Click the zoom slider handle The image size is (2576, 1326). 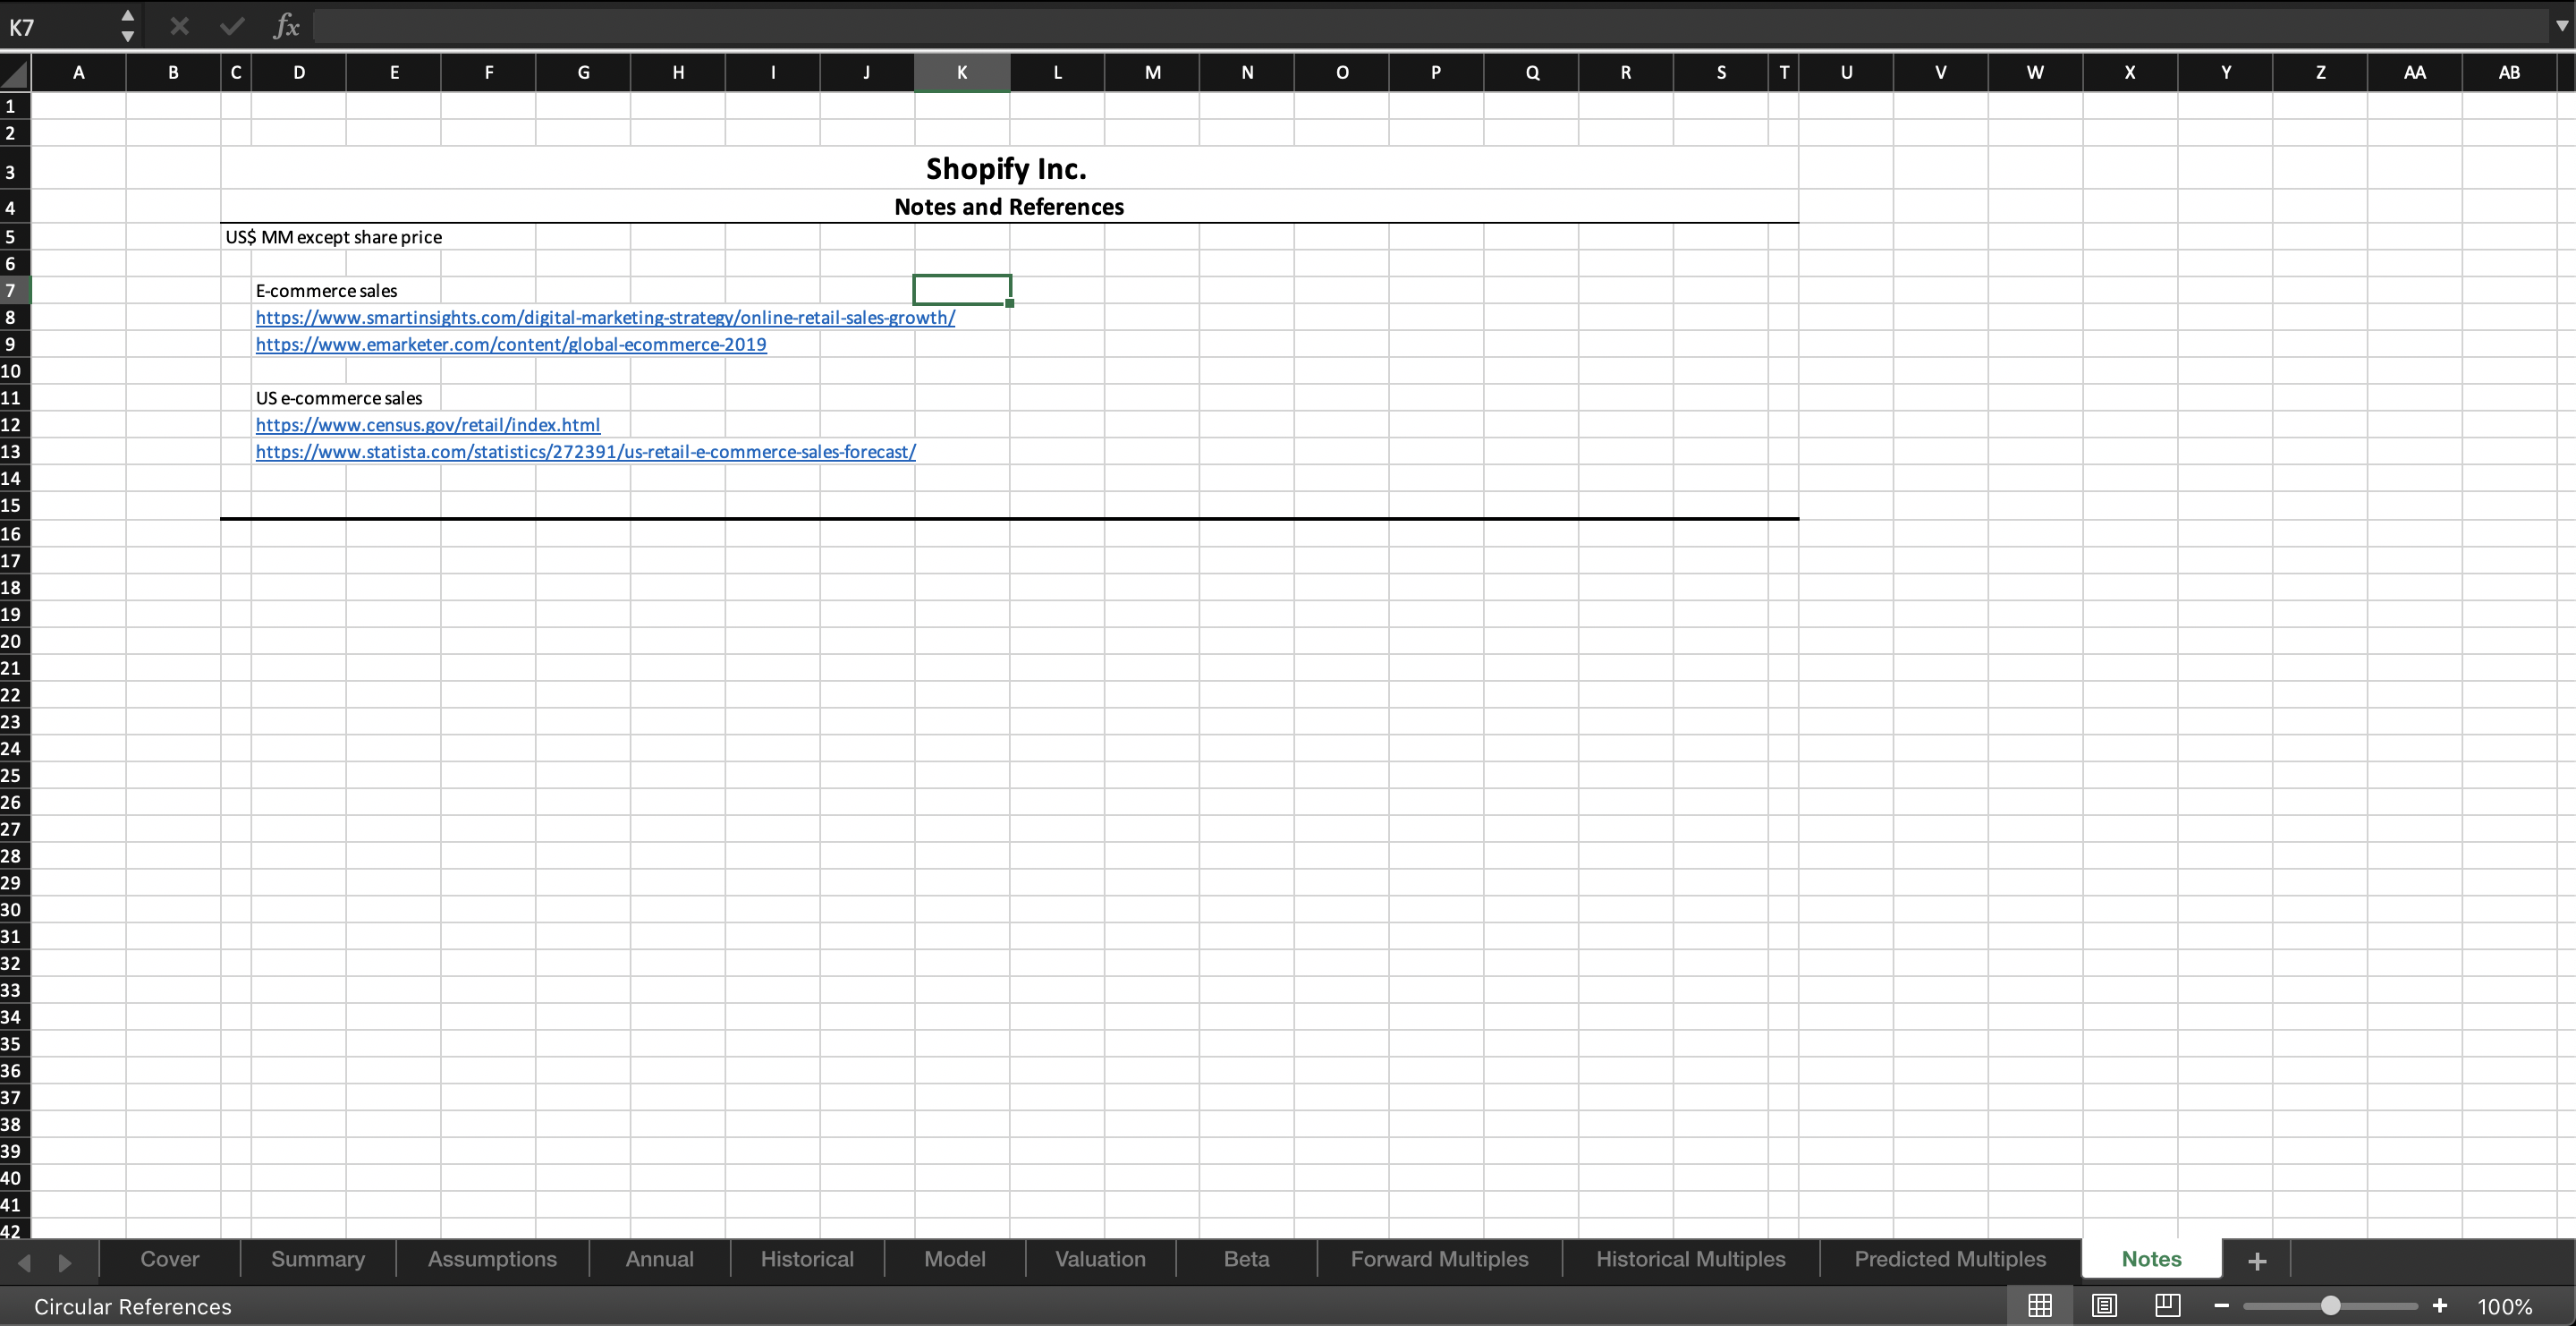(x=2330, y=1306)
